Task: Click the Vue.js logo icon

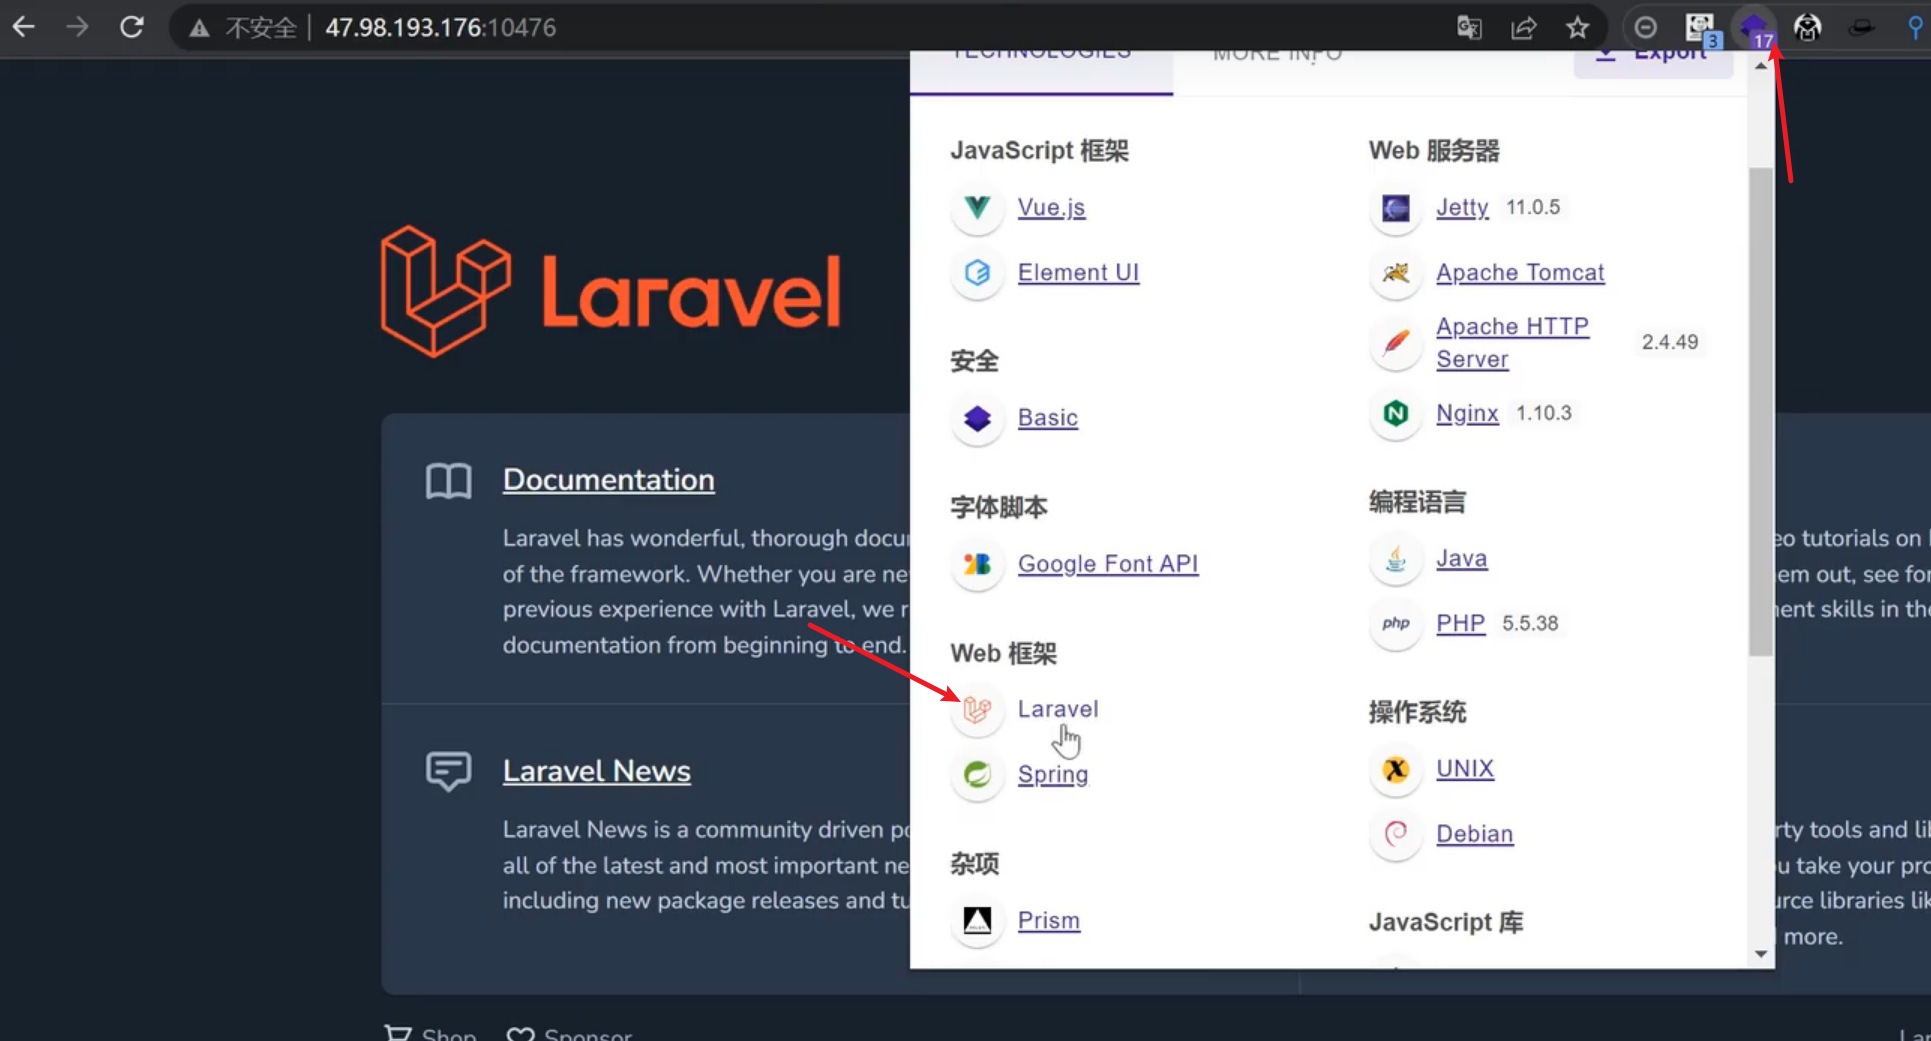Action: [977, 208]
